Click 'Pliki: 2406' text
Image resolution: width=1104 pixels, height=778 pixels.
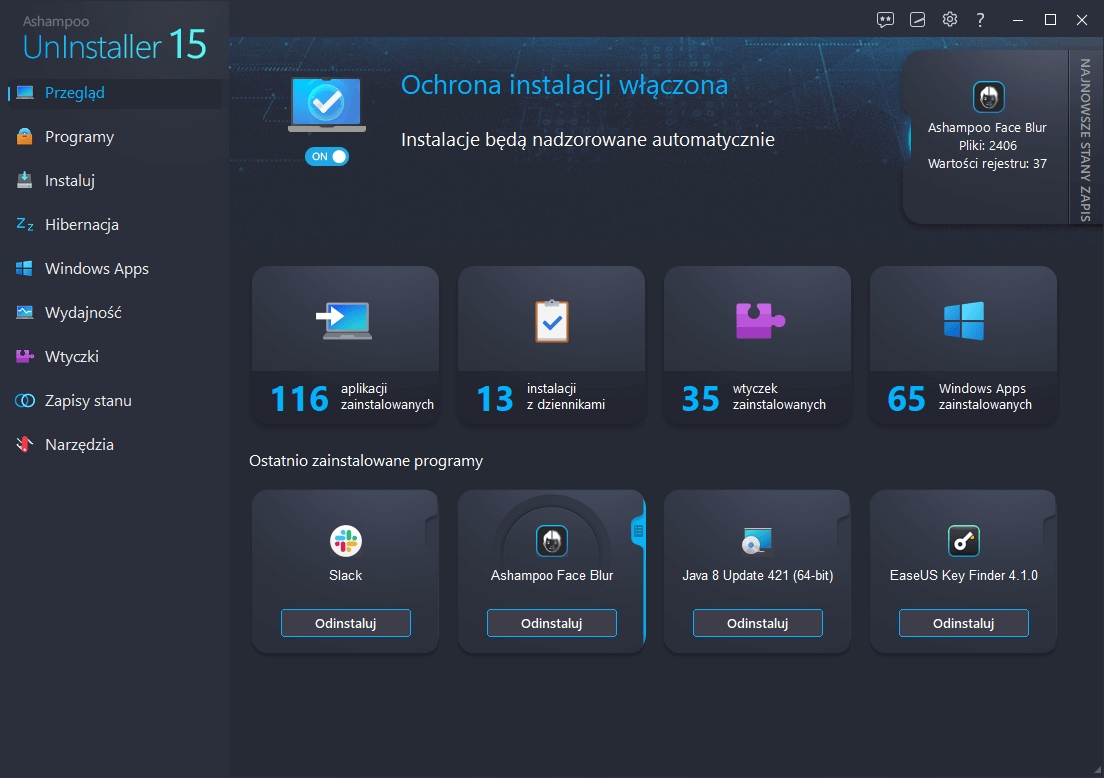[x=988, y=146]
